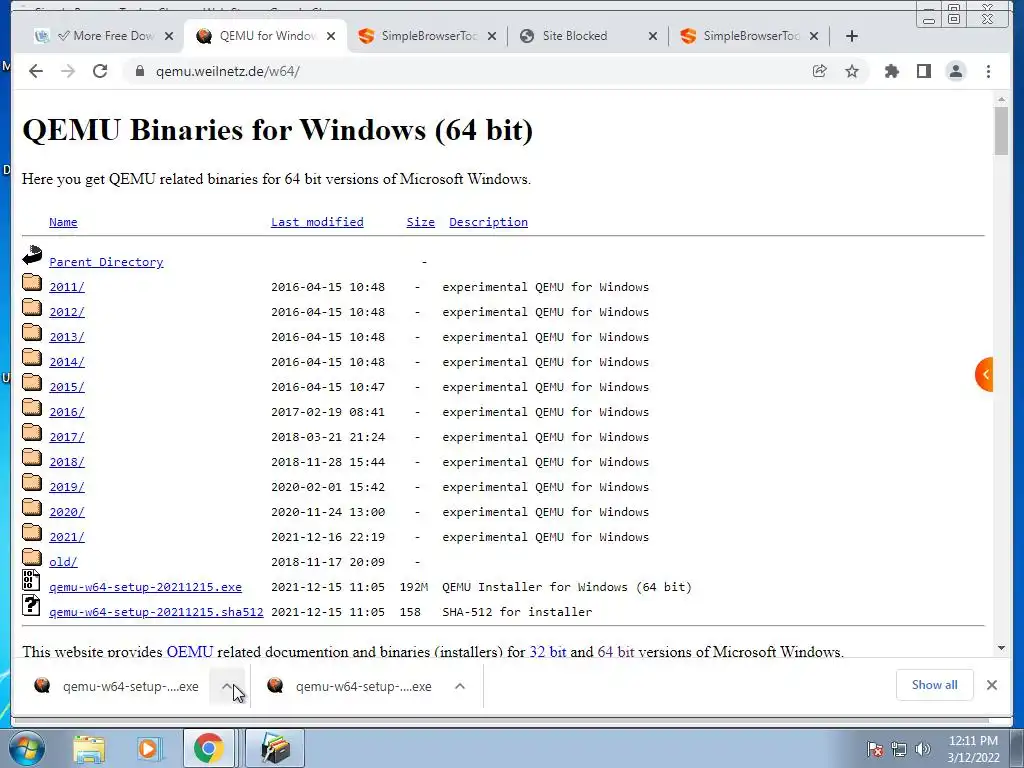Click scrollbar down arrow
The height and width of the screenshot is (768, 1024).
[1001, 648]
